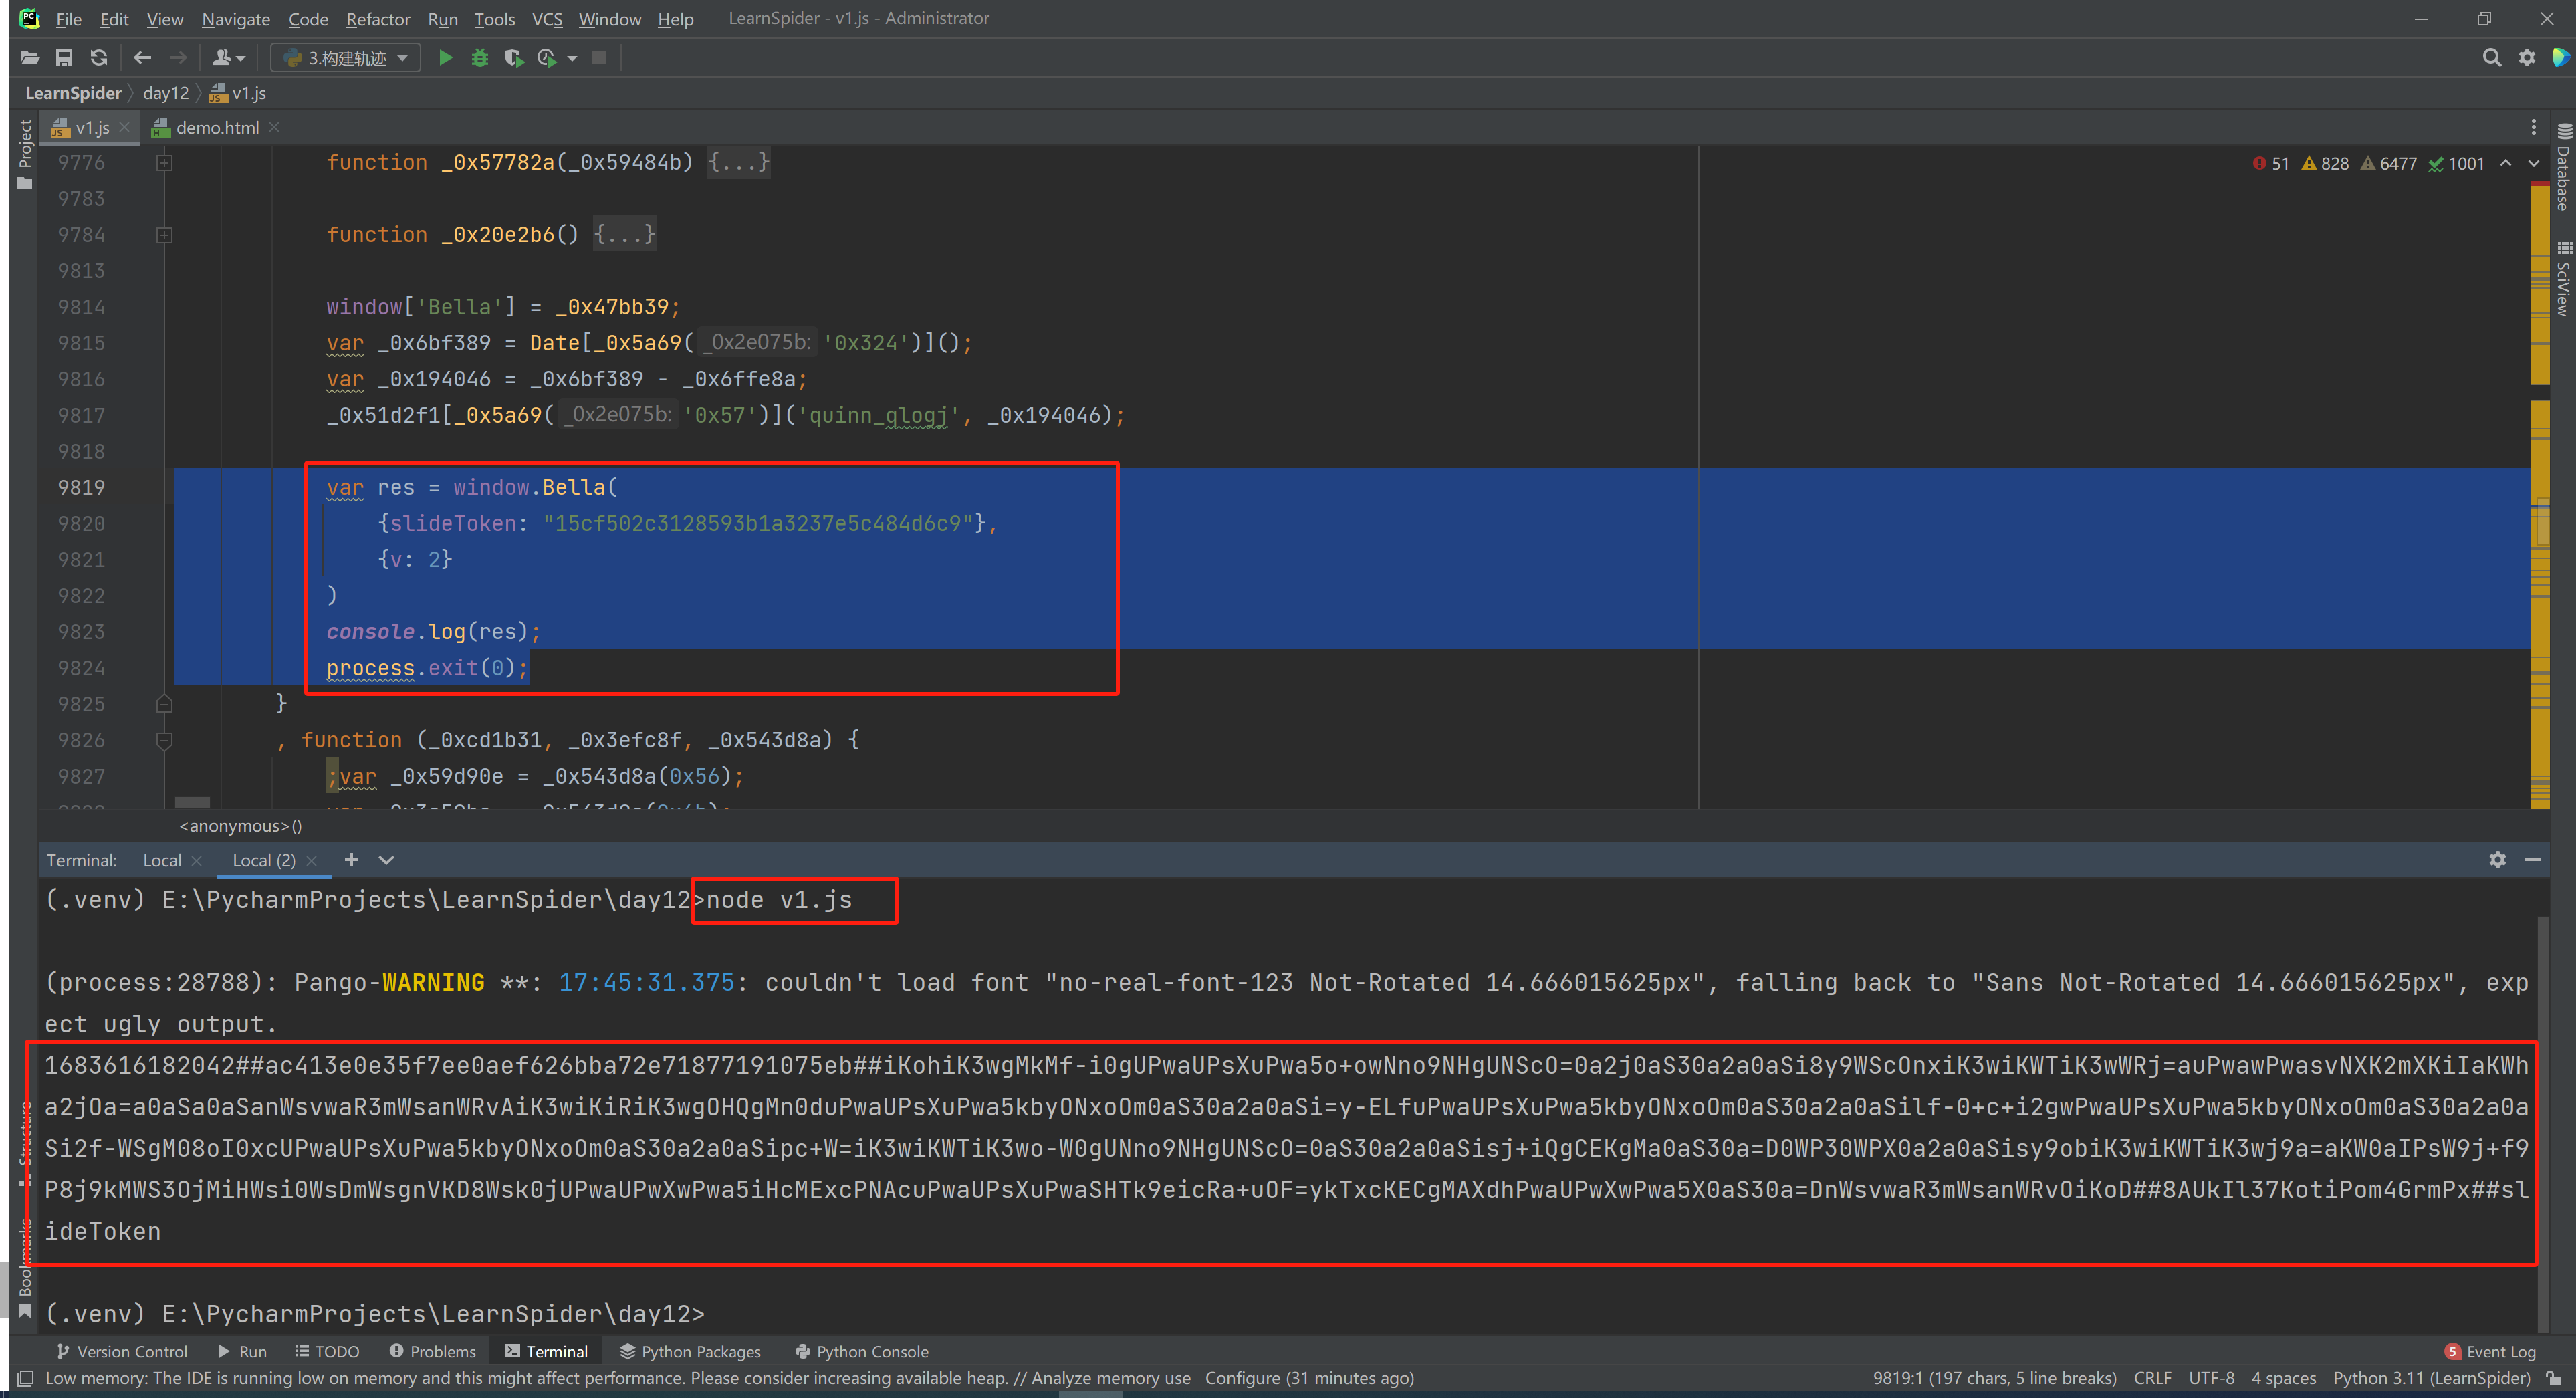Close the demo.html editor tab
Viewport: 2576px width, 1398px height.
pyautogui.click(x=274, y=127)
